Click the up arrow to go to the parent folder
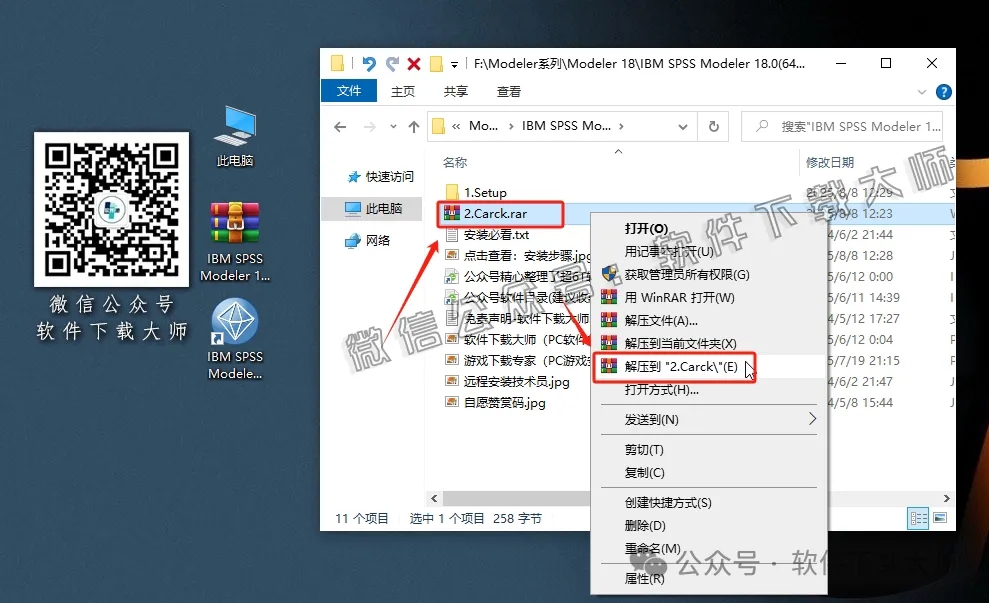989x603 pixels. pos(417,126)
